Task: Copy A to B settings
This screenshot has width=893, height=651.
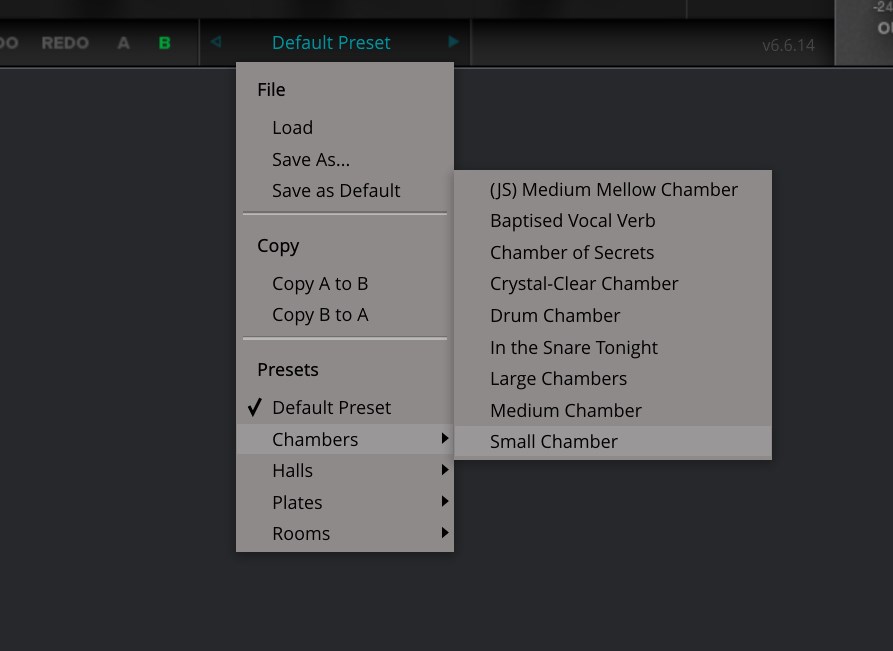Action: pyautogui.click(x=320, y=284)
